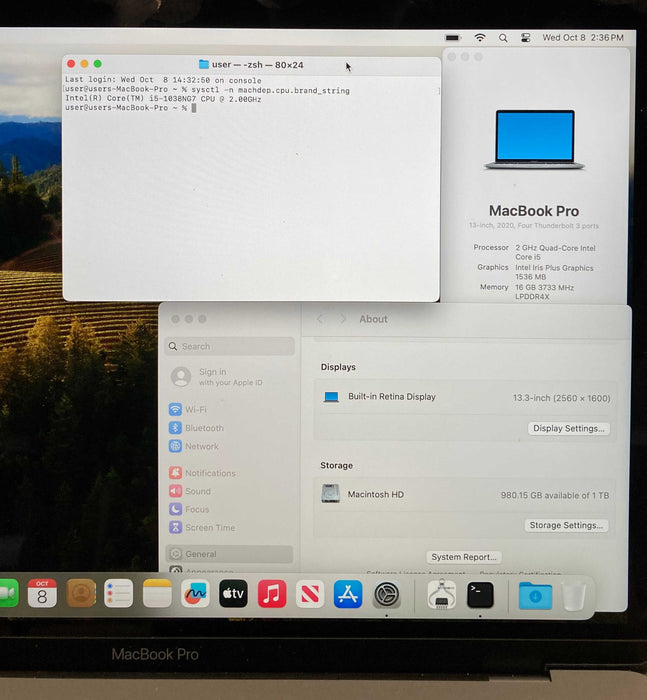Viewport: 647px width, 700px height.
Task: Open the Notes app in the Dock
Action: 157,593
